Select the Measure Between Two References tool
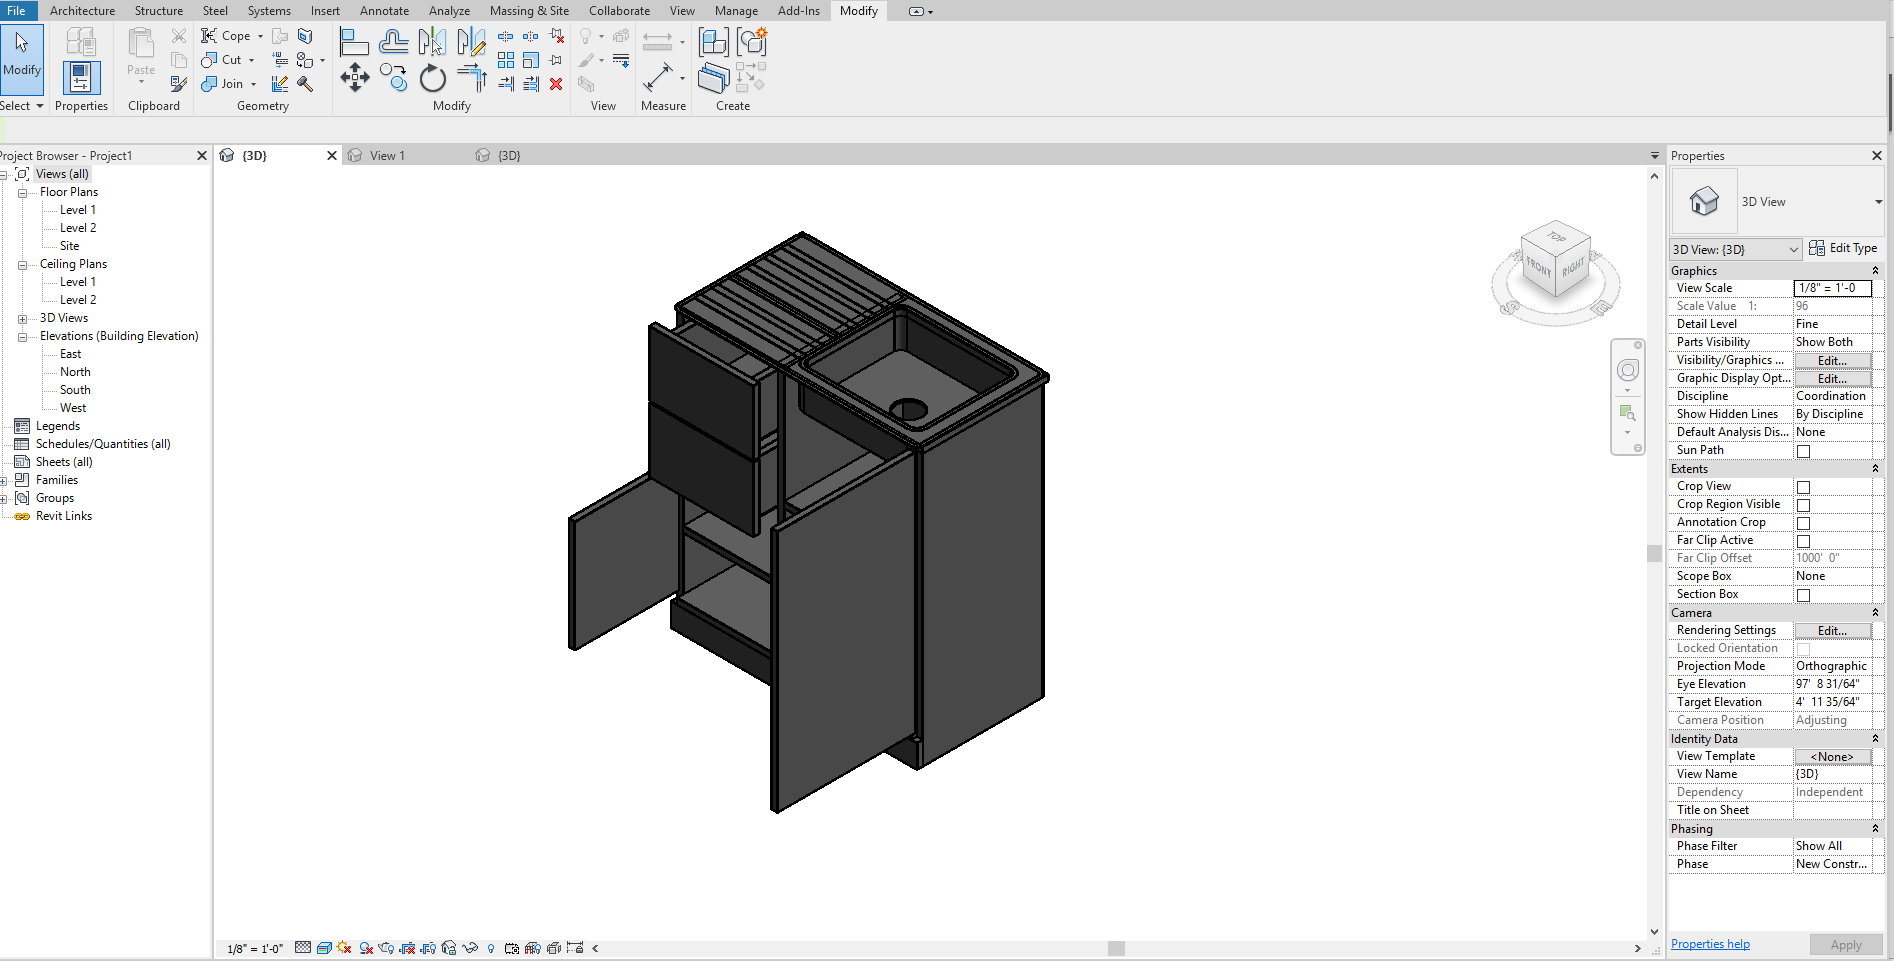This screenshot has width=1894, height=961. tap(660, 77)
